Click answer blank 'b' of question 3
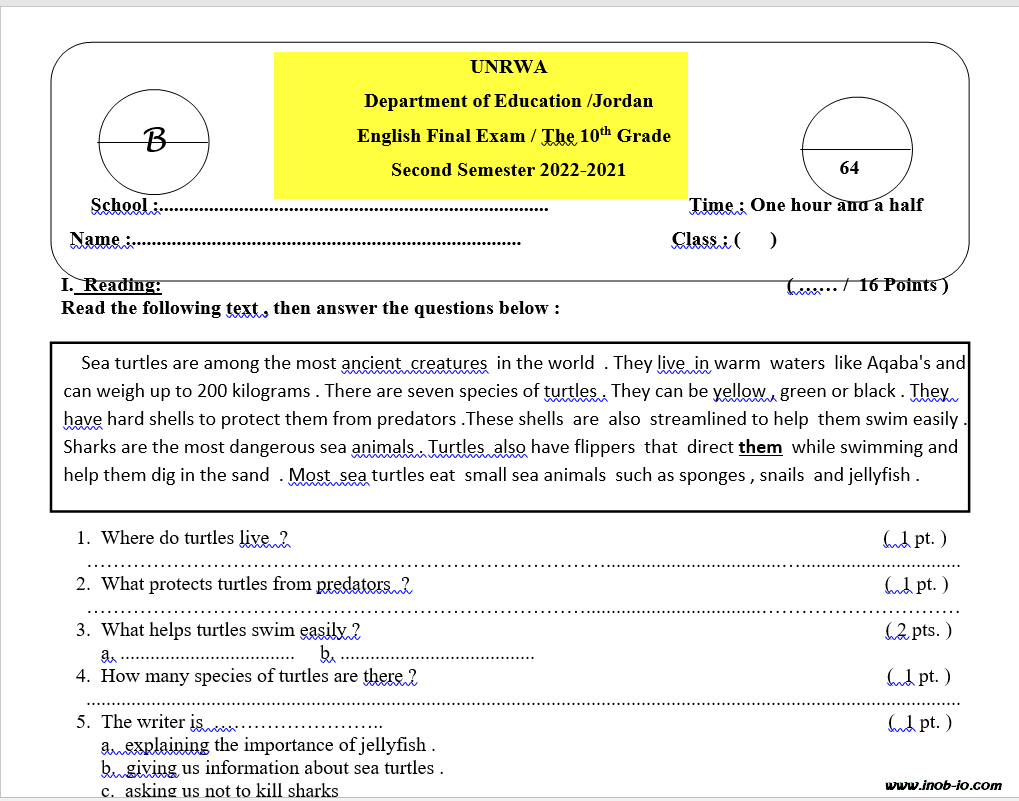This screenshot has width=1019, height=801. pyautogui.click(x=437, y=657)
